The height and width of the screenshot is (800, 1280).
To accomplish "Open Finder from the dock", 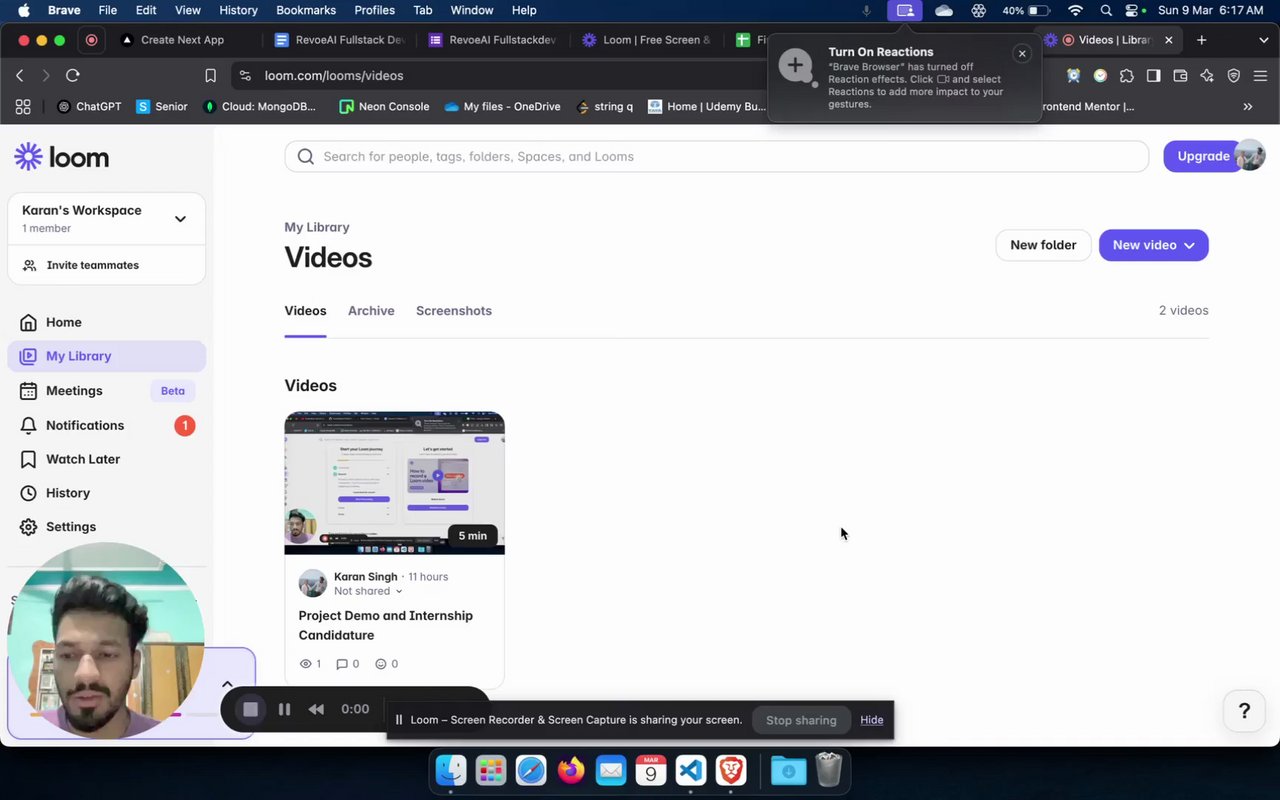I will pyautogui.click(x=451, y=770).
